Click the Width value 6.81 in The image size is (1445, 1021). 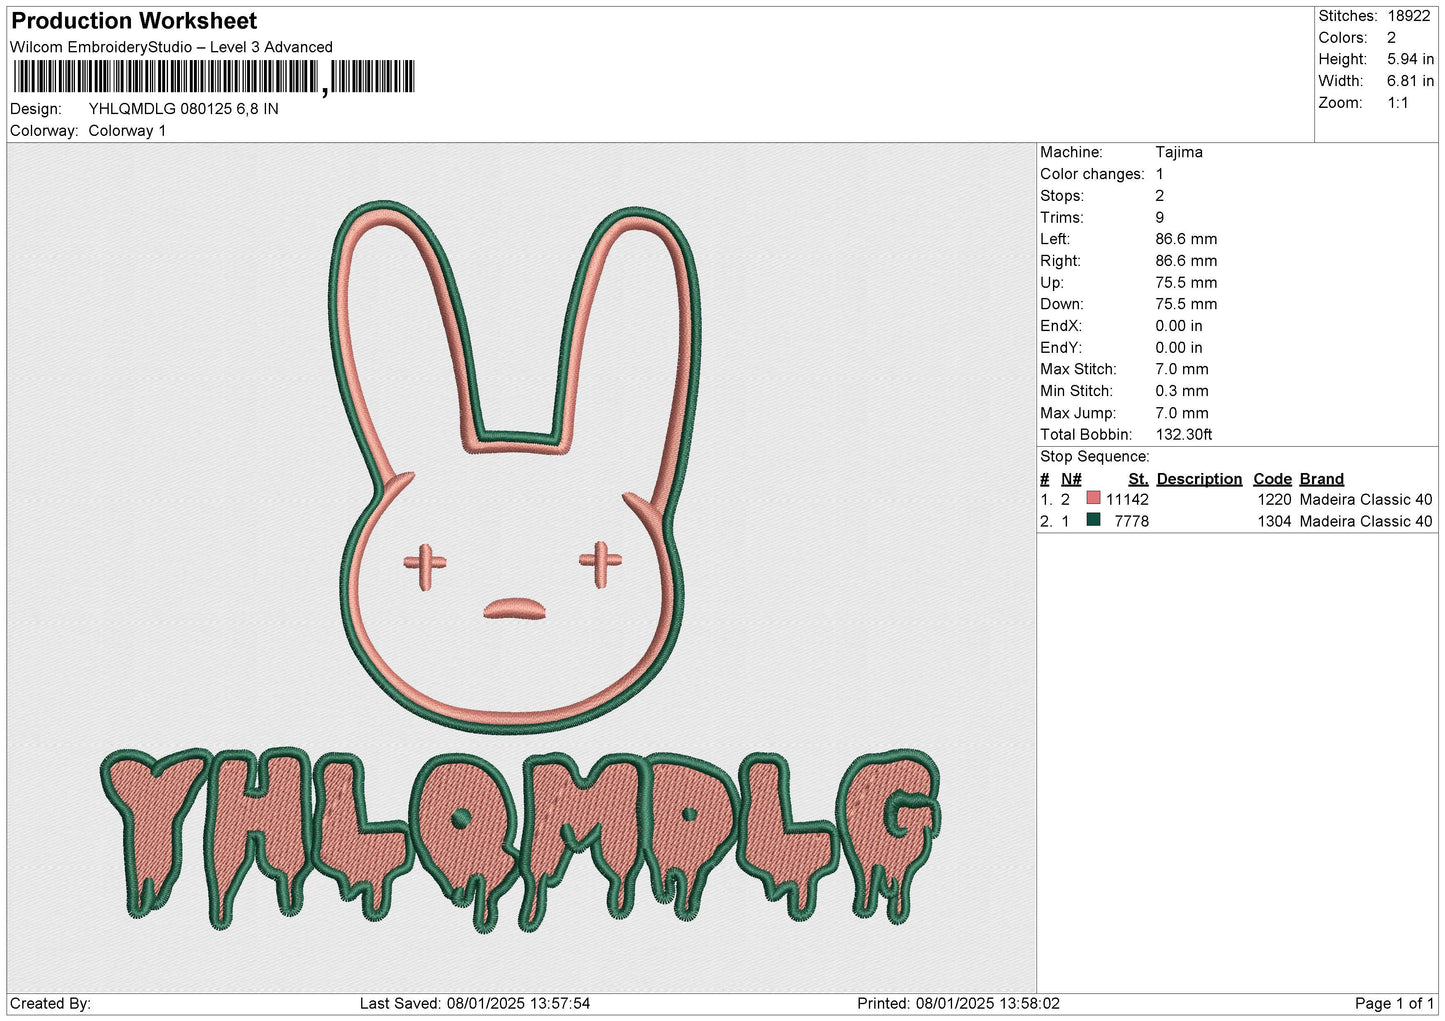1410,81
